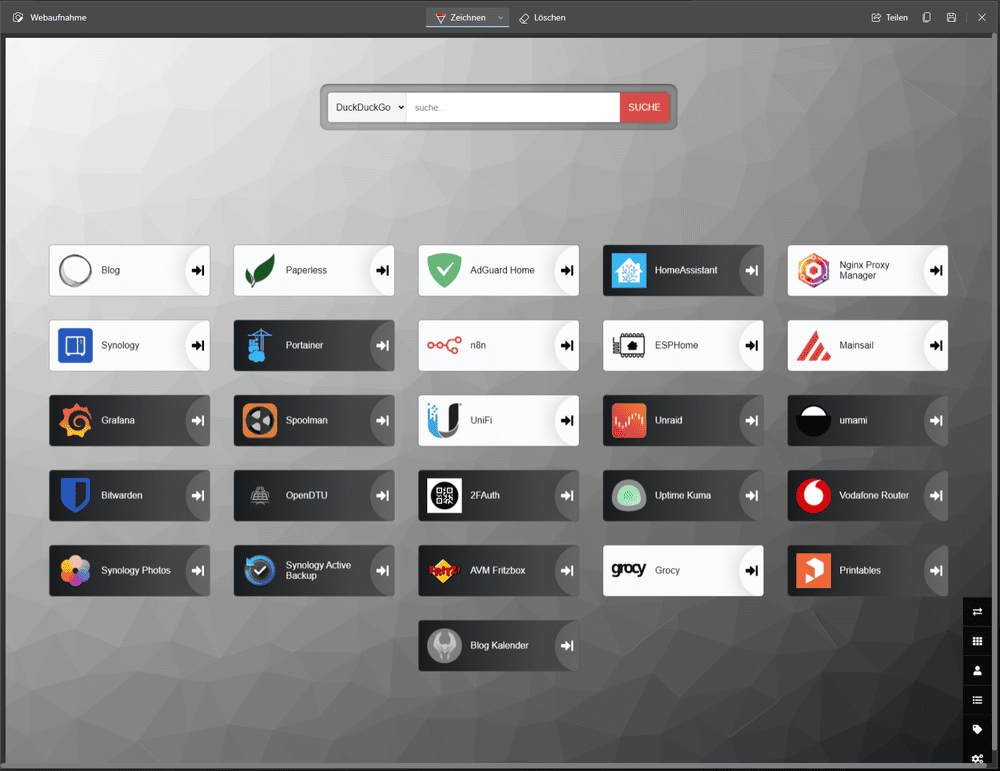Click the Unraid orange icon

click(629, 420)
